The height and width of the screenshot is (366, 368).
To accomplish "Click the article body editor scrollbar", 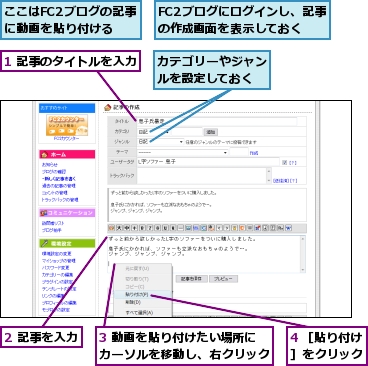I will click(x=303, y=254).
